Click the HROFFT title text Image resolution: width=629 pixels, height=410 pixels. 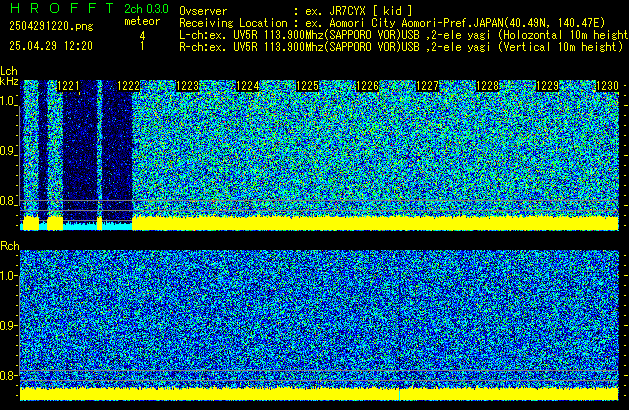click(x=62, y=8)
